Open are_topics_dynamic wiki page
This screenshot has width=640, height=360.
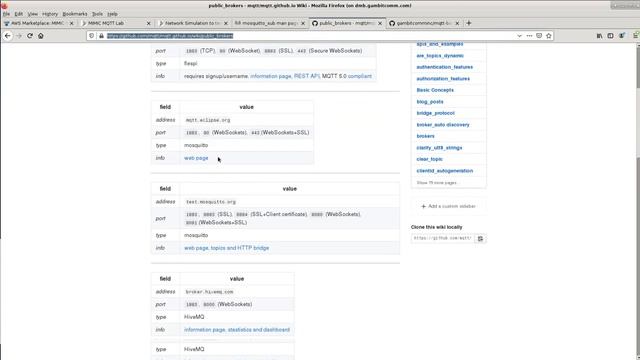click(x=440, y=56)
